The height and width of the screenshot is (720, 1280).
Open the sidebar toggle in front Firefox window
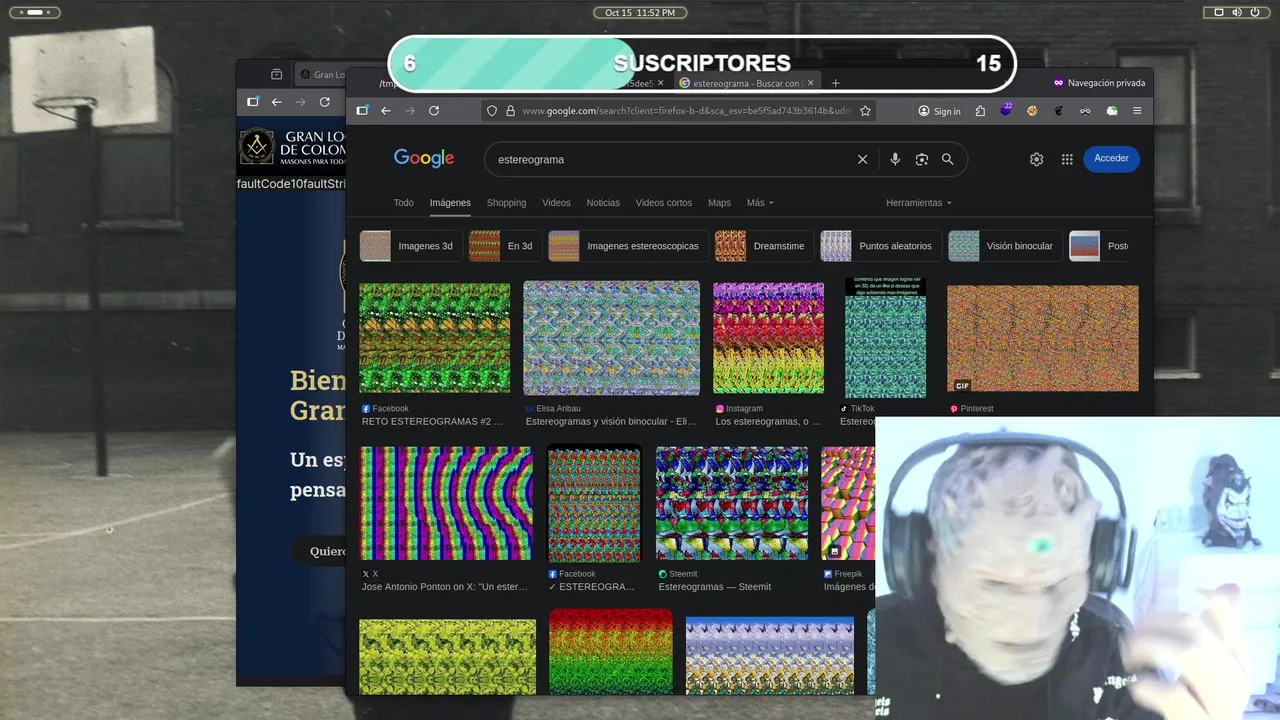(x=362, y=111)
